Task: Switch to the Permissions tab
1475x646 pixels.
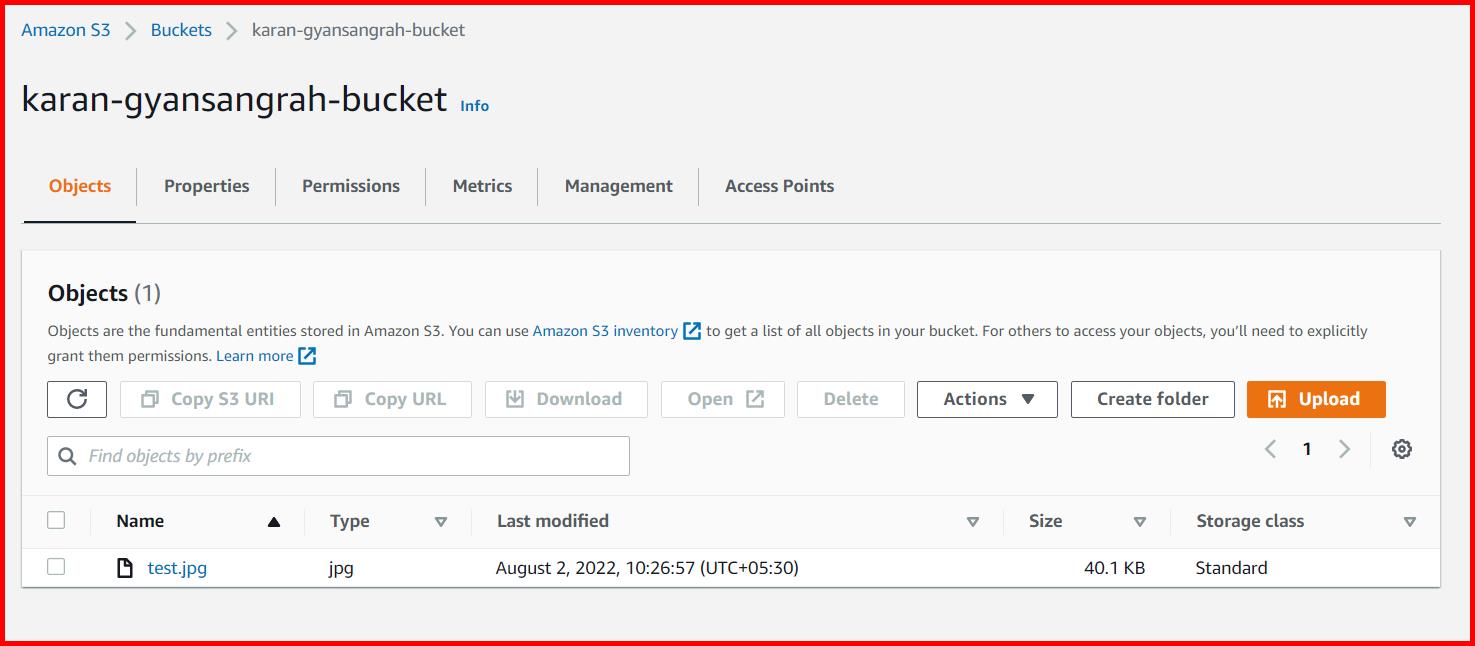Action: tap(349, 186)
